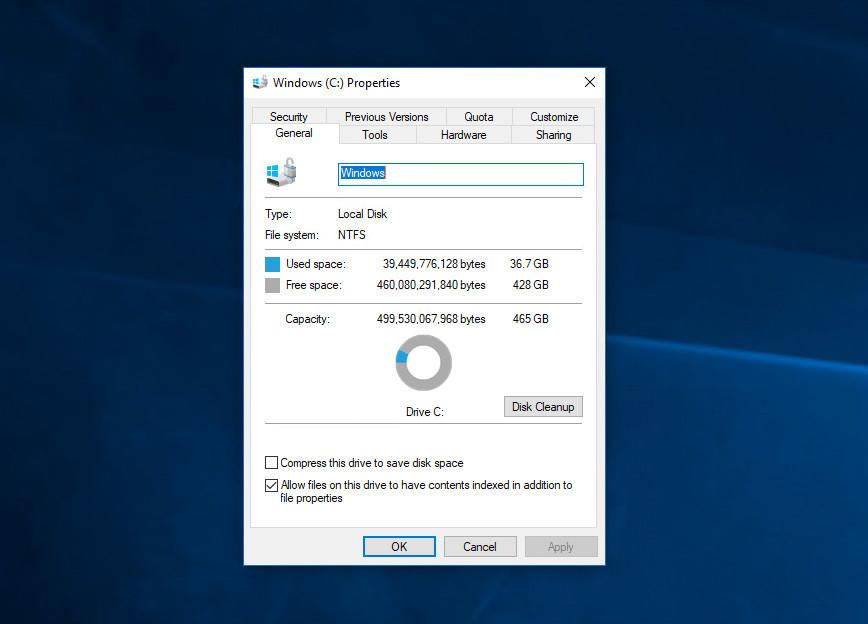Click the Windows drive icon beside the name field

281,172
